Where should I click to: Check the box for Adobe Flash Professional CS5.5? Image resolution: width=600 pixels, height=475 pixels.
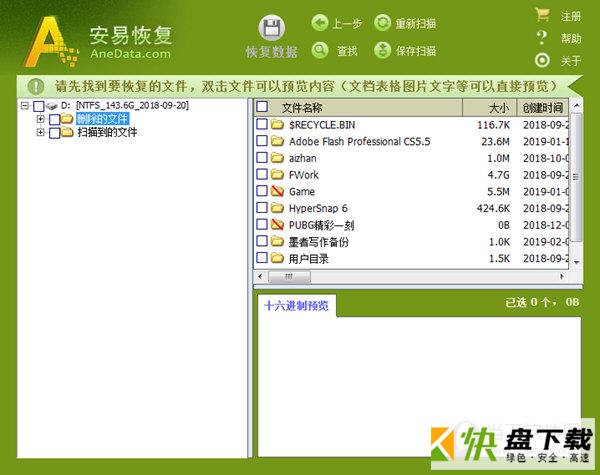[262, 141]
